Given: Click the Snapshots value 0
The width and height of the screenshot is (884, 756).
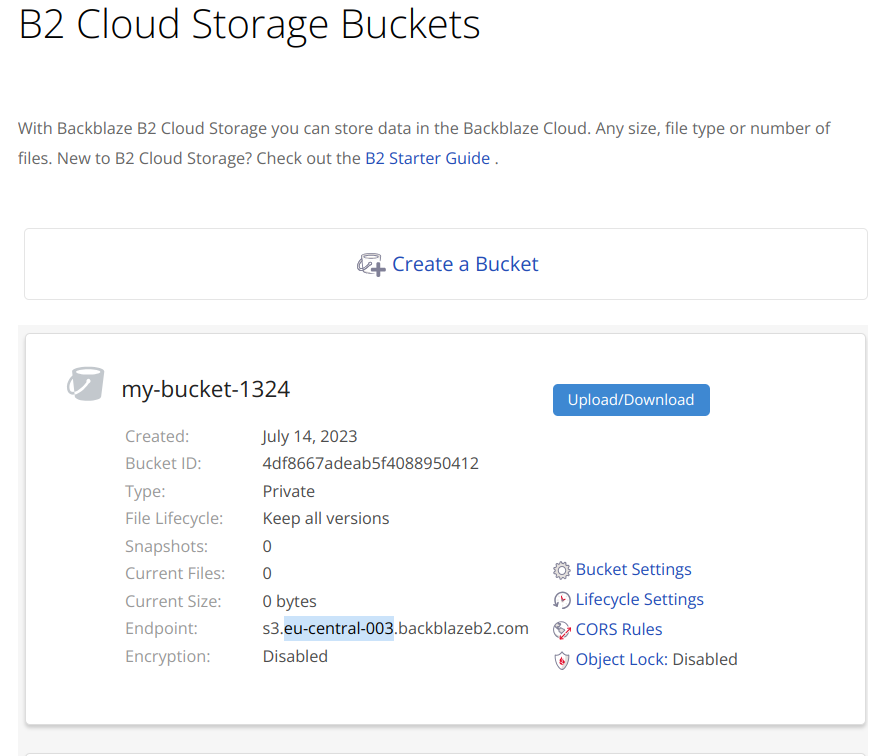Looking at the screenshot, I should coord(267,546).
